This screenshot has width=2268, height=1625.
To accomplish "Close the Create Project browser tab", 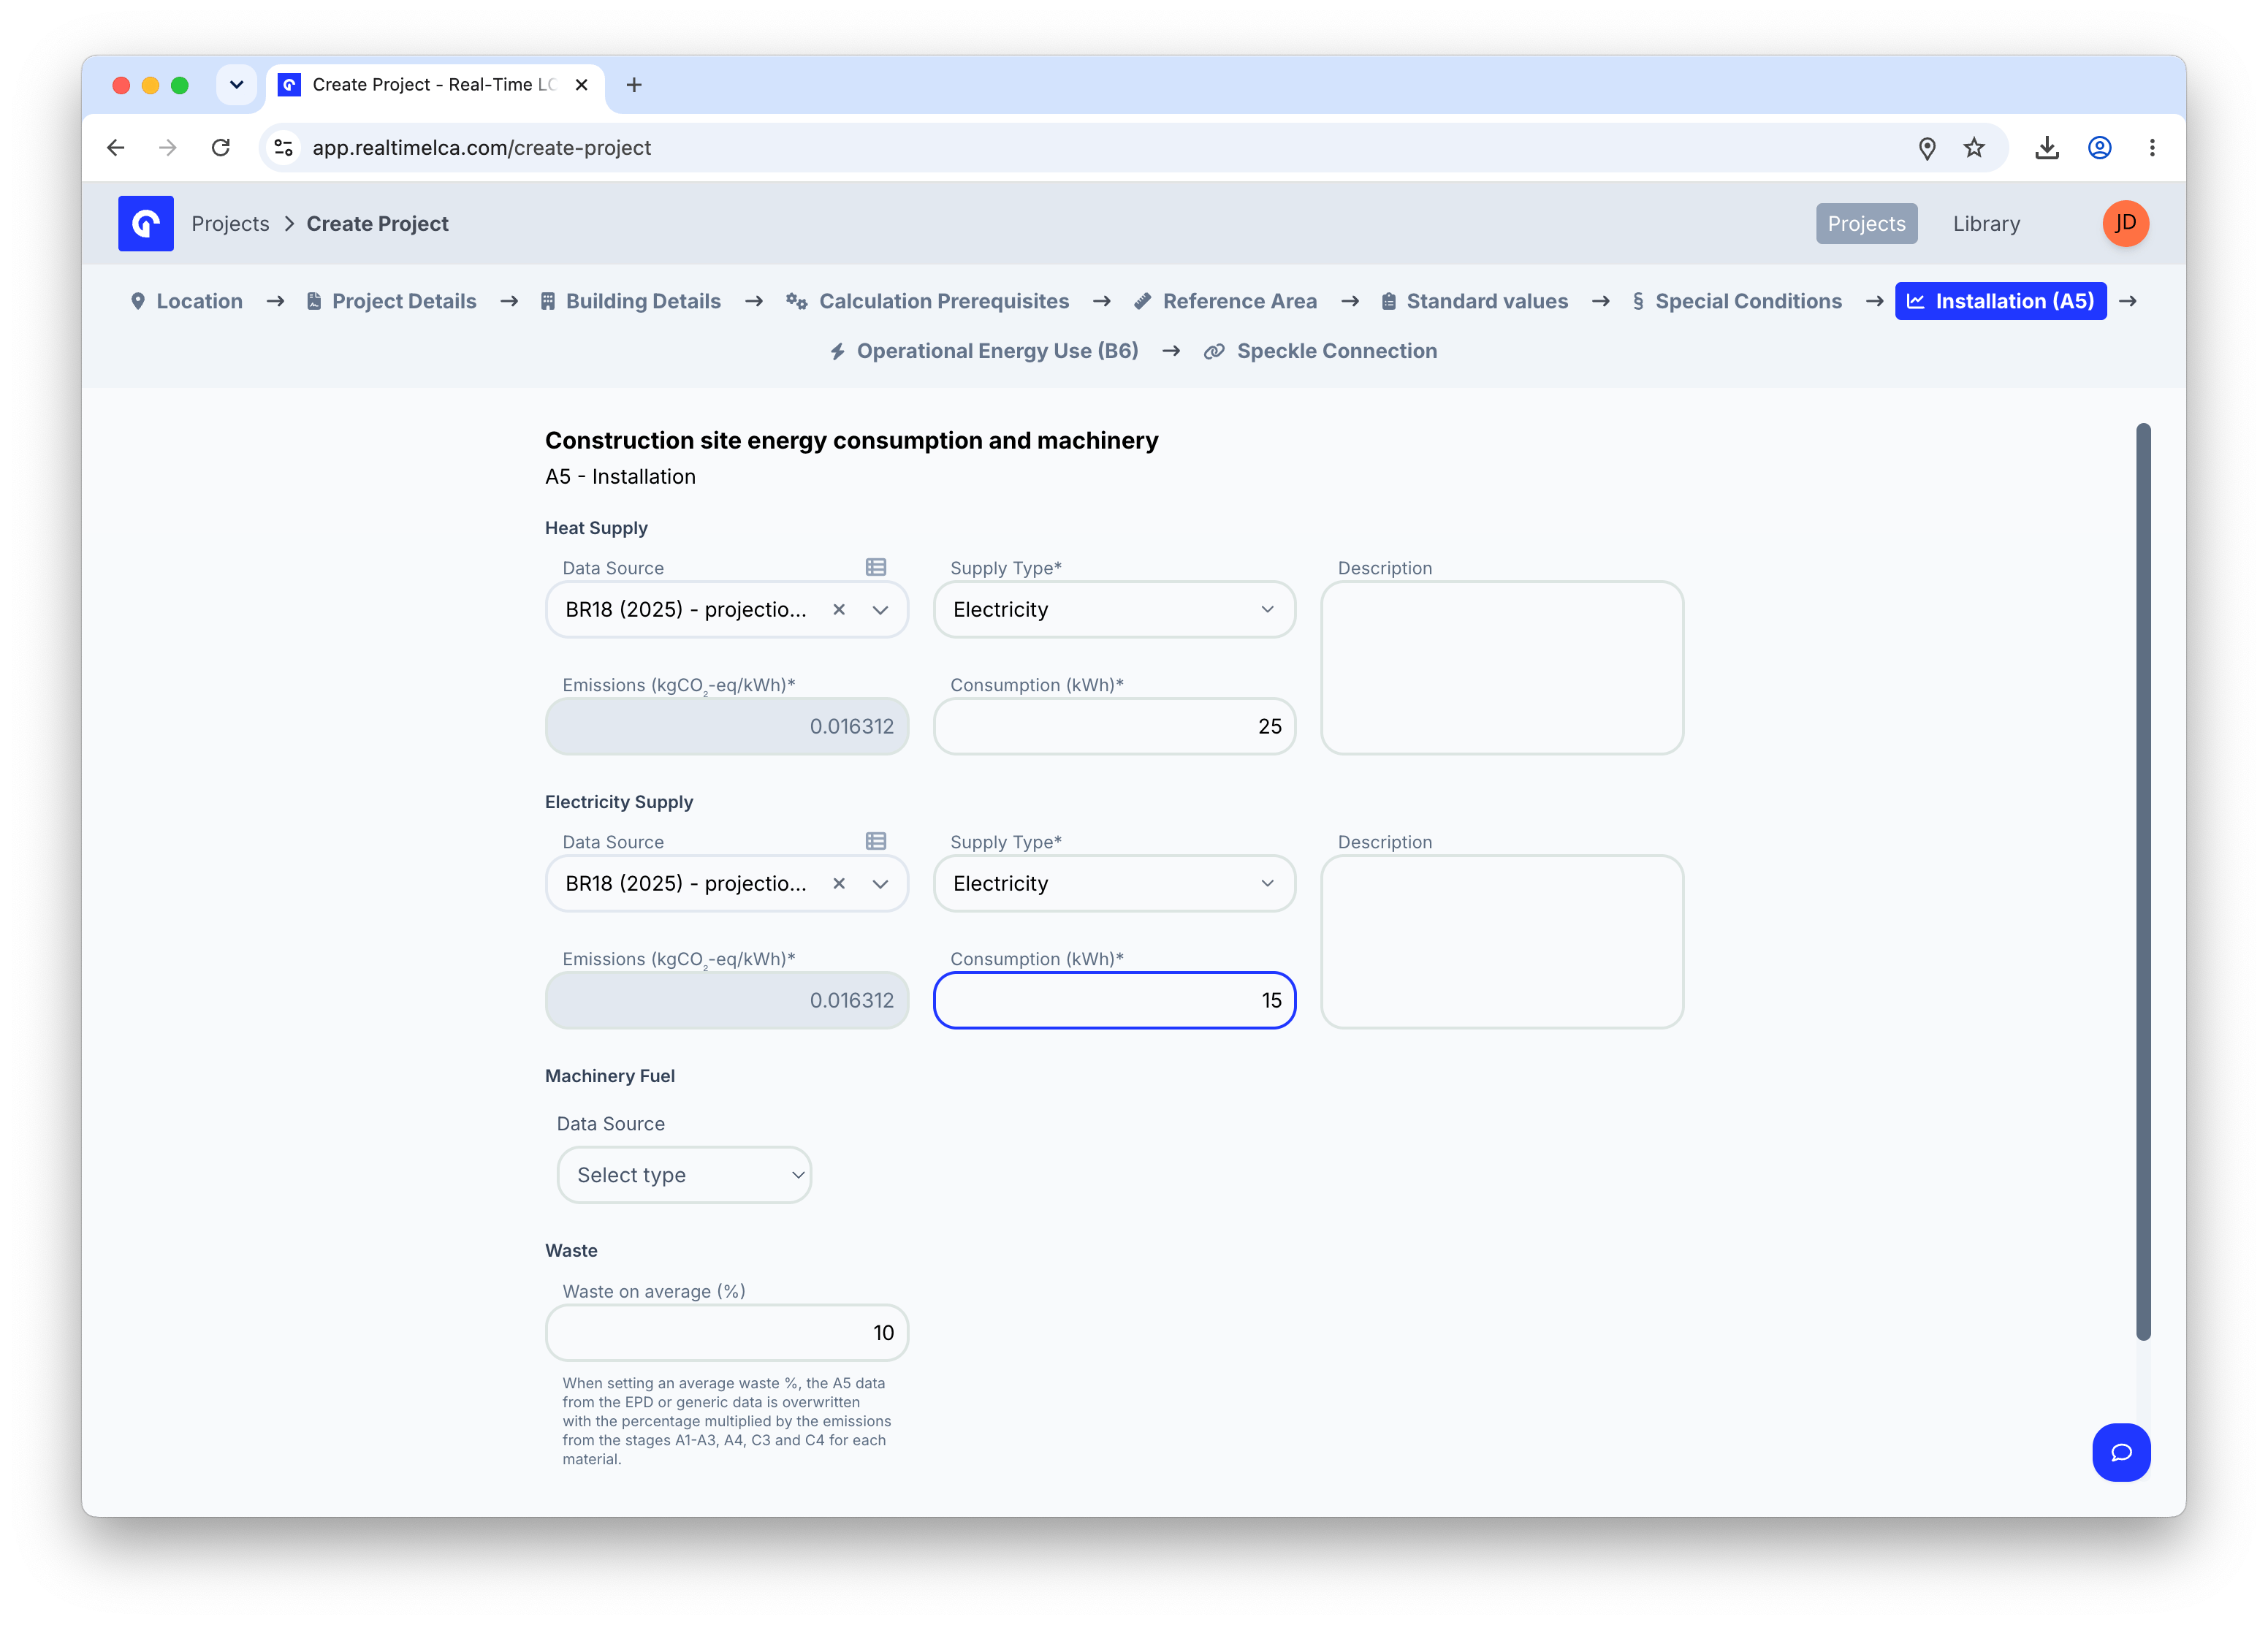I will [581, 85].
